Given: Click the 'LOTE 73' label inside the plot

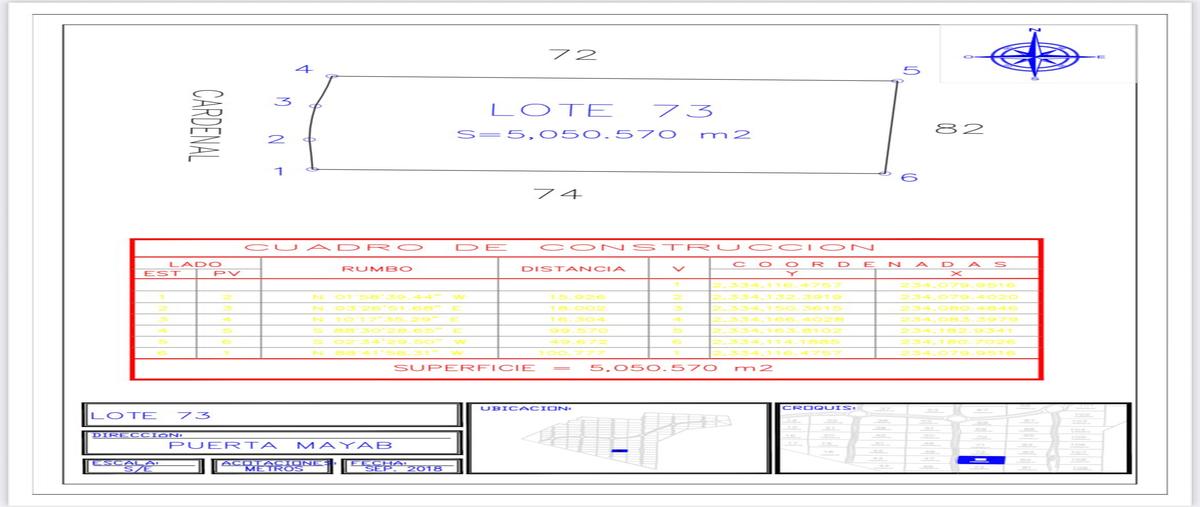Looking at the screenshot, I should pyautogui.click(x=601, y=110).
